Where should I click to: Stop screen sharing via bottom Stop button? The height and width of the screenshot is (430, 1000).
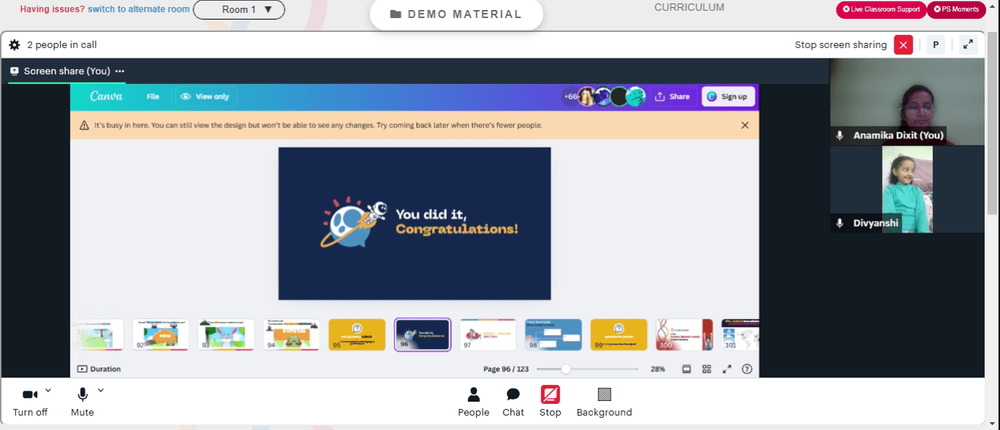(x=550, y=402)
